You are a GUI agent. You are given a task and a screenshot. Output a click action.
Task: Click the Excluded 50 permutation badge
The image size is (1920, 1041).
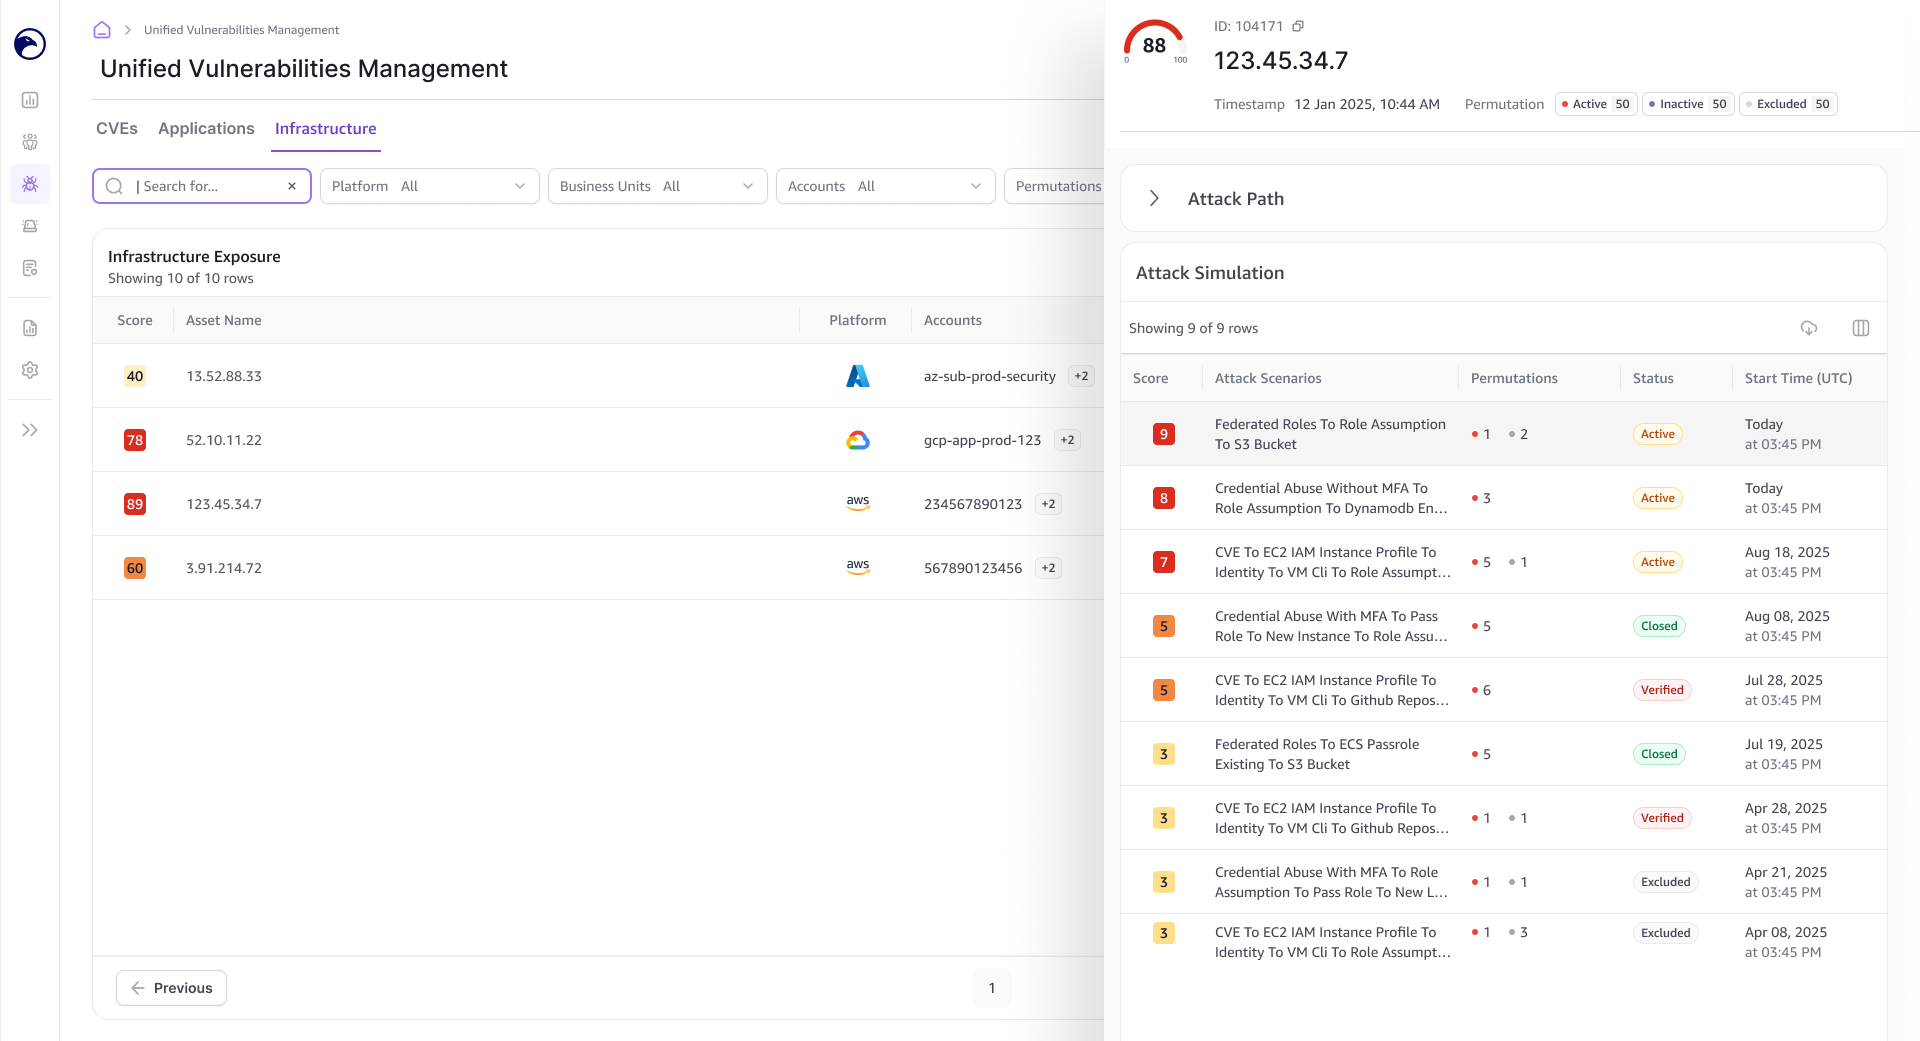click(1788, 104)
